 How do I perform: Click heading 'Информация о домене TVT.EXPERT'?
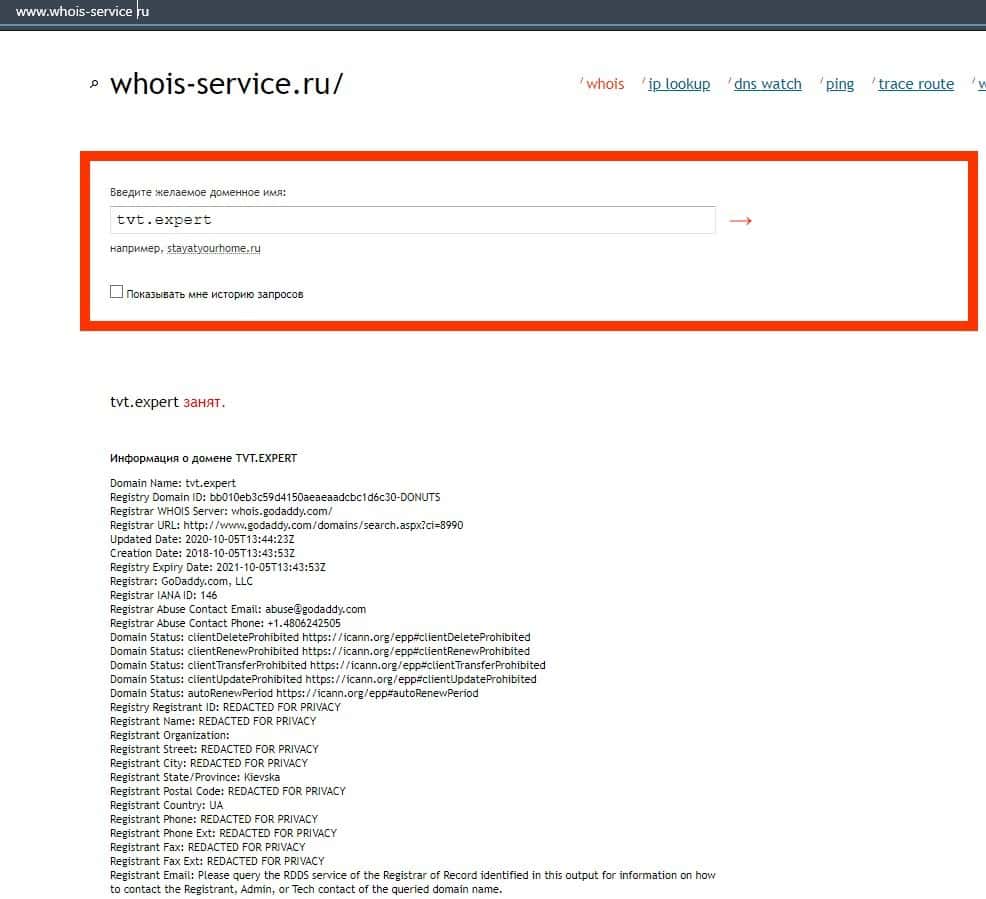pyautogui.click(x=203, y=458)
